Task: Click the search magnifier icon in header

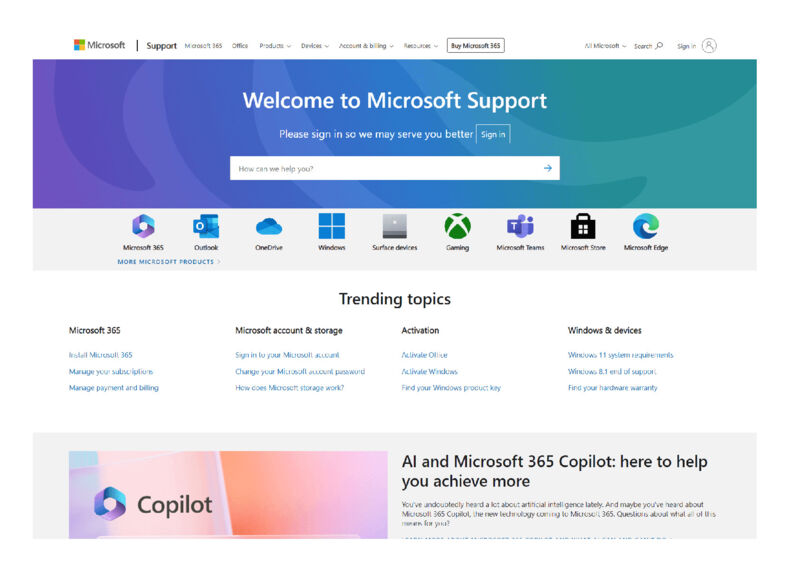Action: (659, 45)
